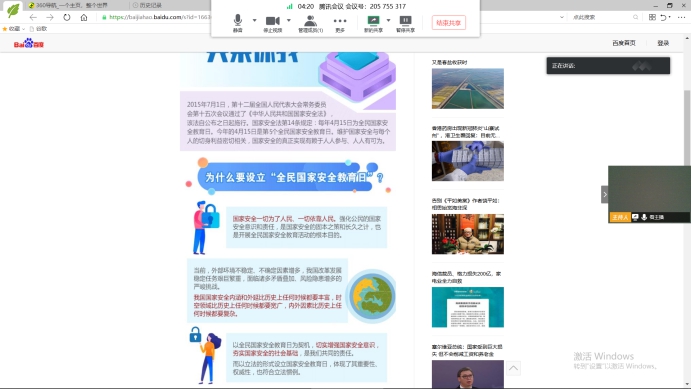The height and width of the screenshot is (389, 692).
Task: Switch to the 360导航 tab
Action: (x=71, y=5)
